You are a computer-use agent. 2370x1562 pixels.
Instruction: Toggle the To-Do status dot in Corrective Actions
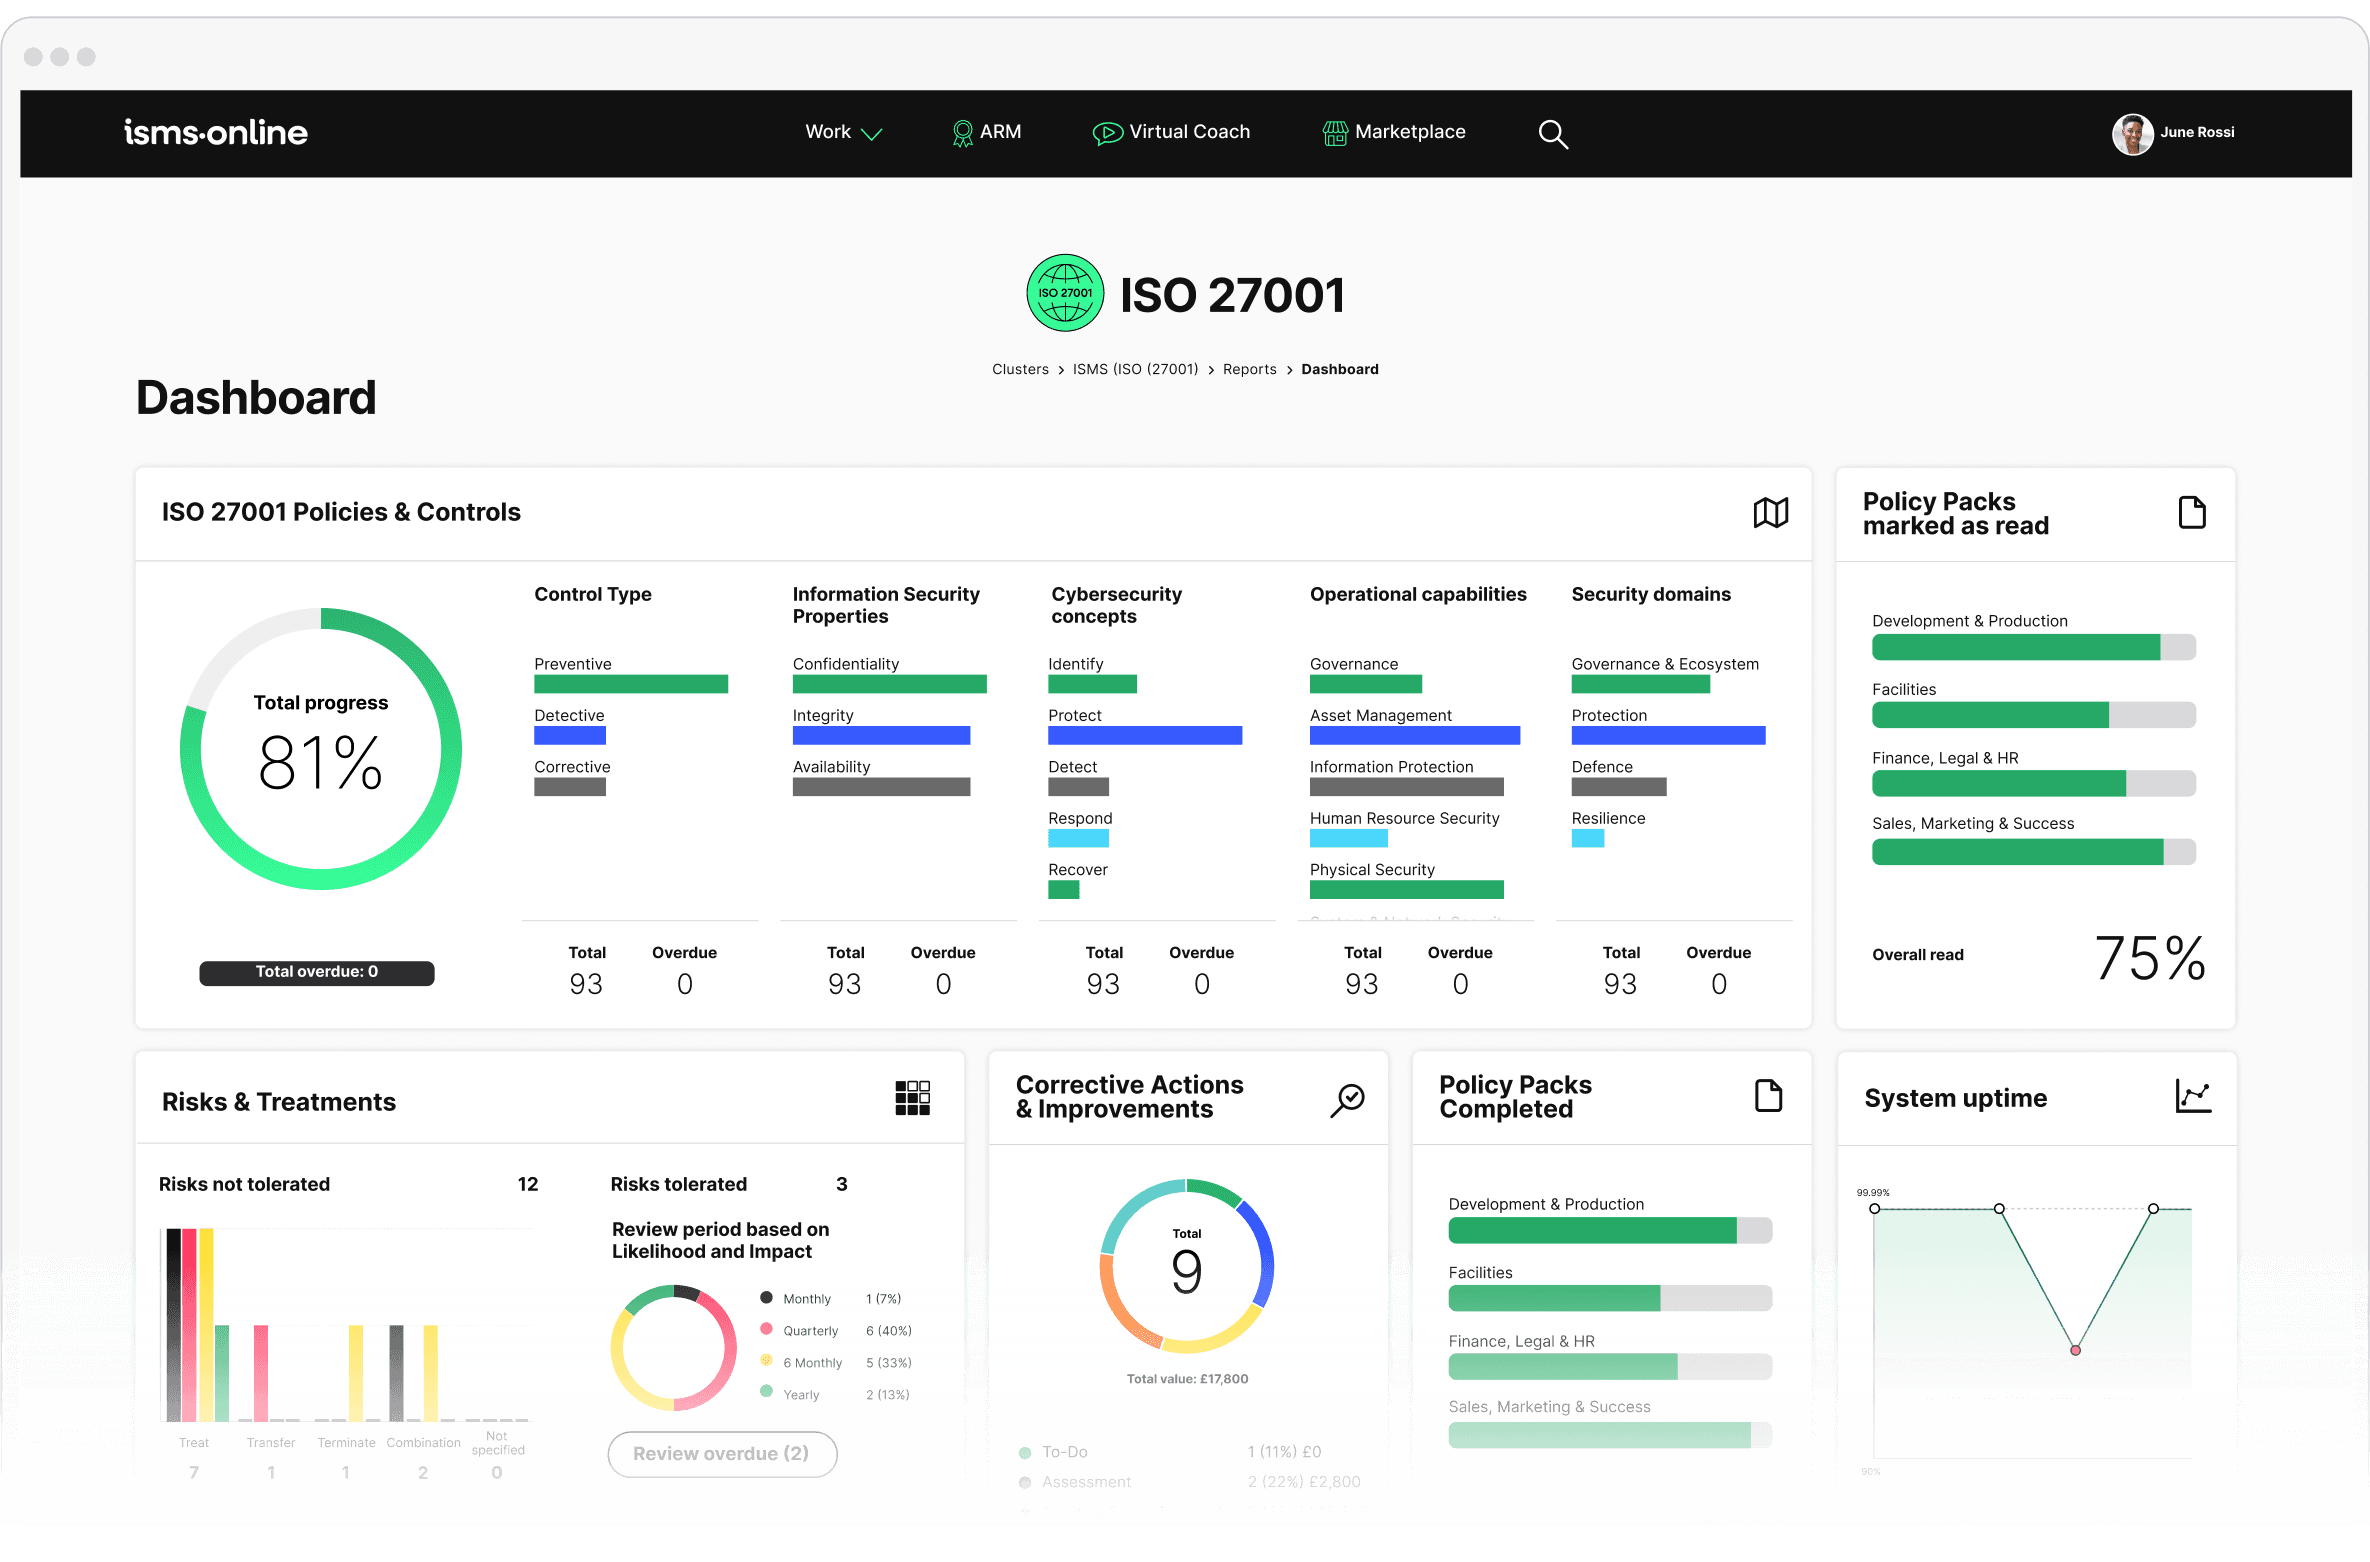1024,1452
